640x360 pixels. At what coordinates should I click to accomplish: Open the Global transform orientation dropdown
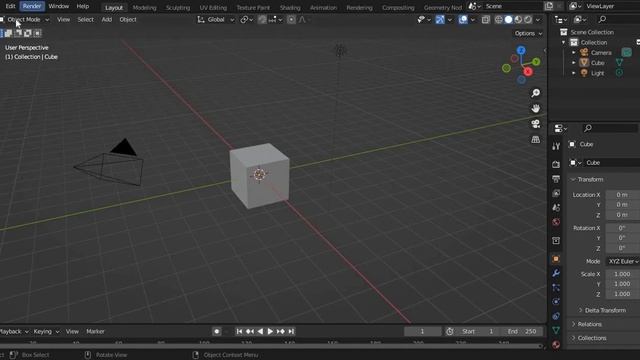216,19
